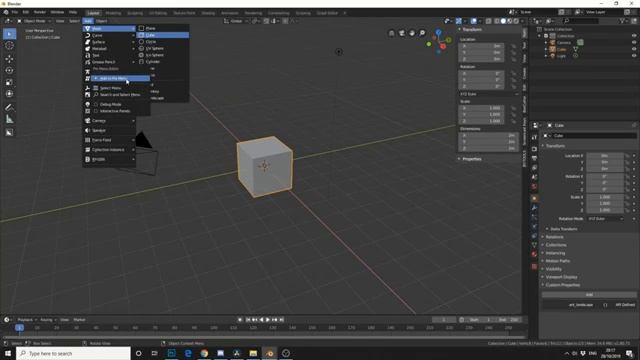This screenshot has width=640, height=360.
Task: Open the Object properties tab icon
Action: click(534, 198)
